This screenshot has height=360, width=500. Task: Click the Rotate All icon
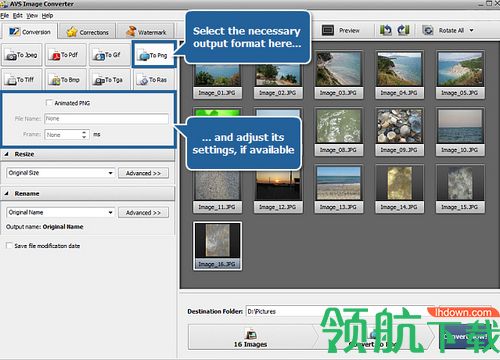pos(428,30)
